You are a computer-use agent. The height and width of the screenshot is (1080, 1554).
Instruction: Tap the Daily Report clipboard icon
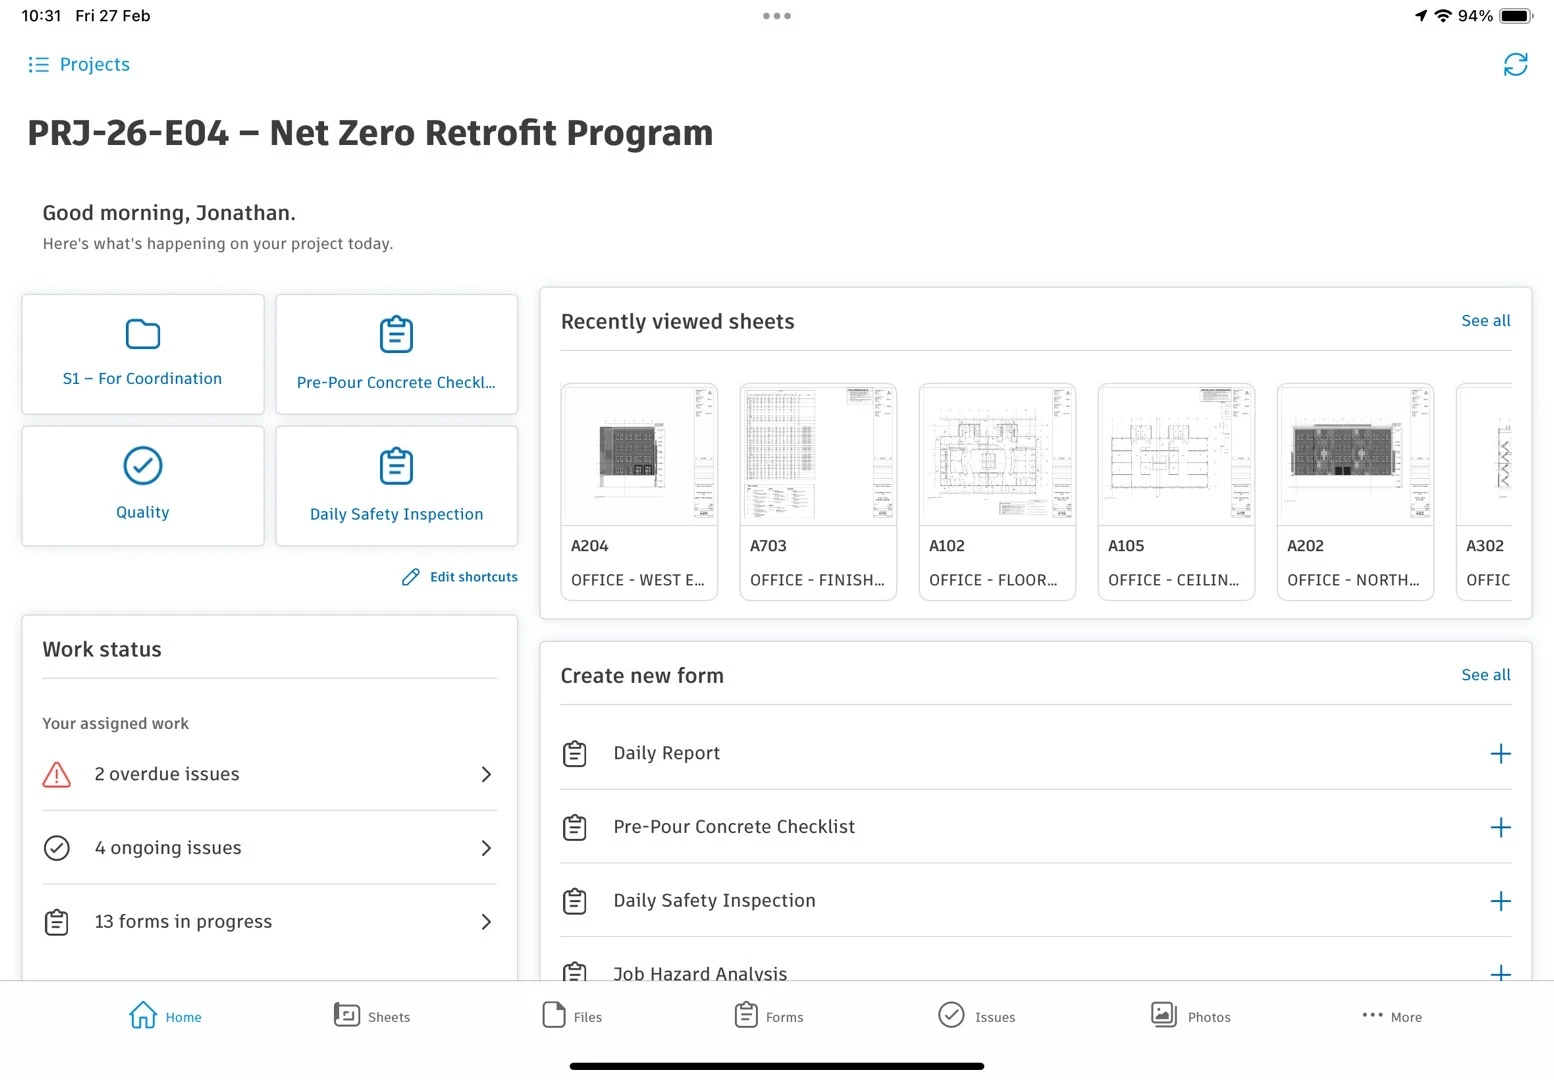pos(575,753)
